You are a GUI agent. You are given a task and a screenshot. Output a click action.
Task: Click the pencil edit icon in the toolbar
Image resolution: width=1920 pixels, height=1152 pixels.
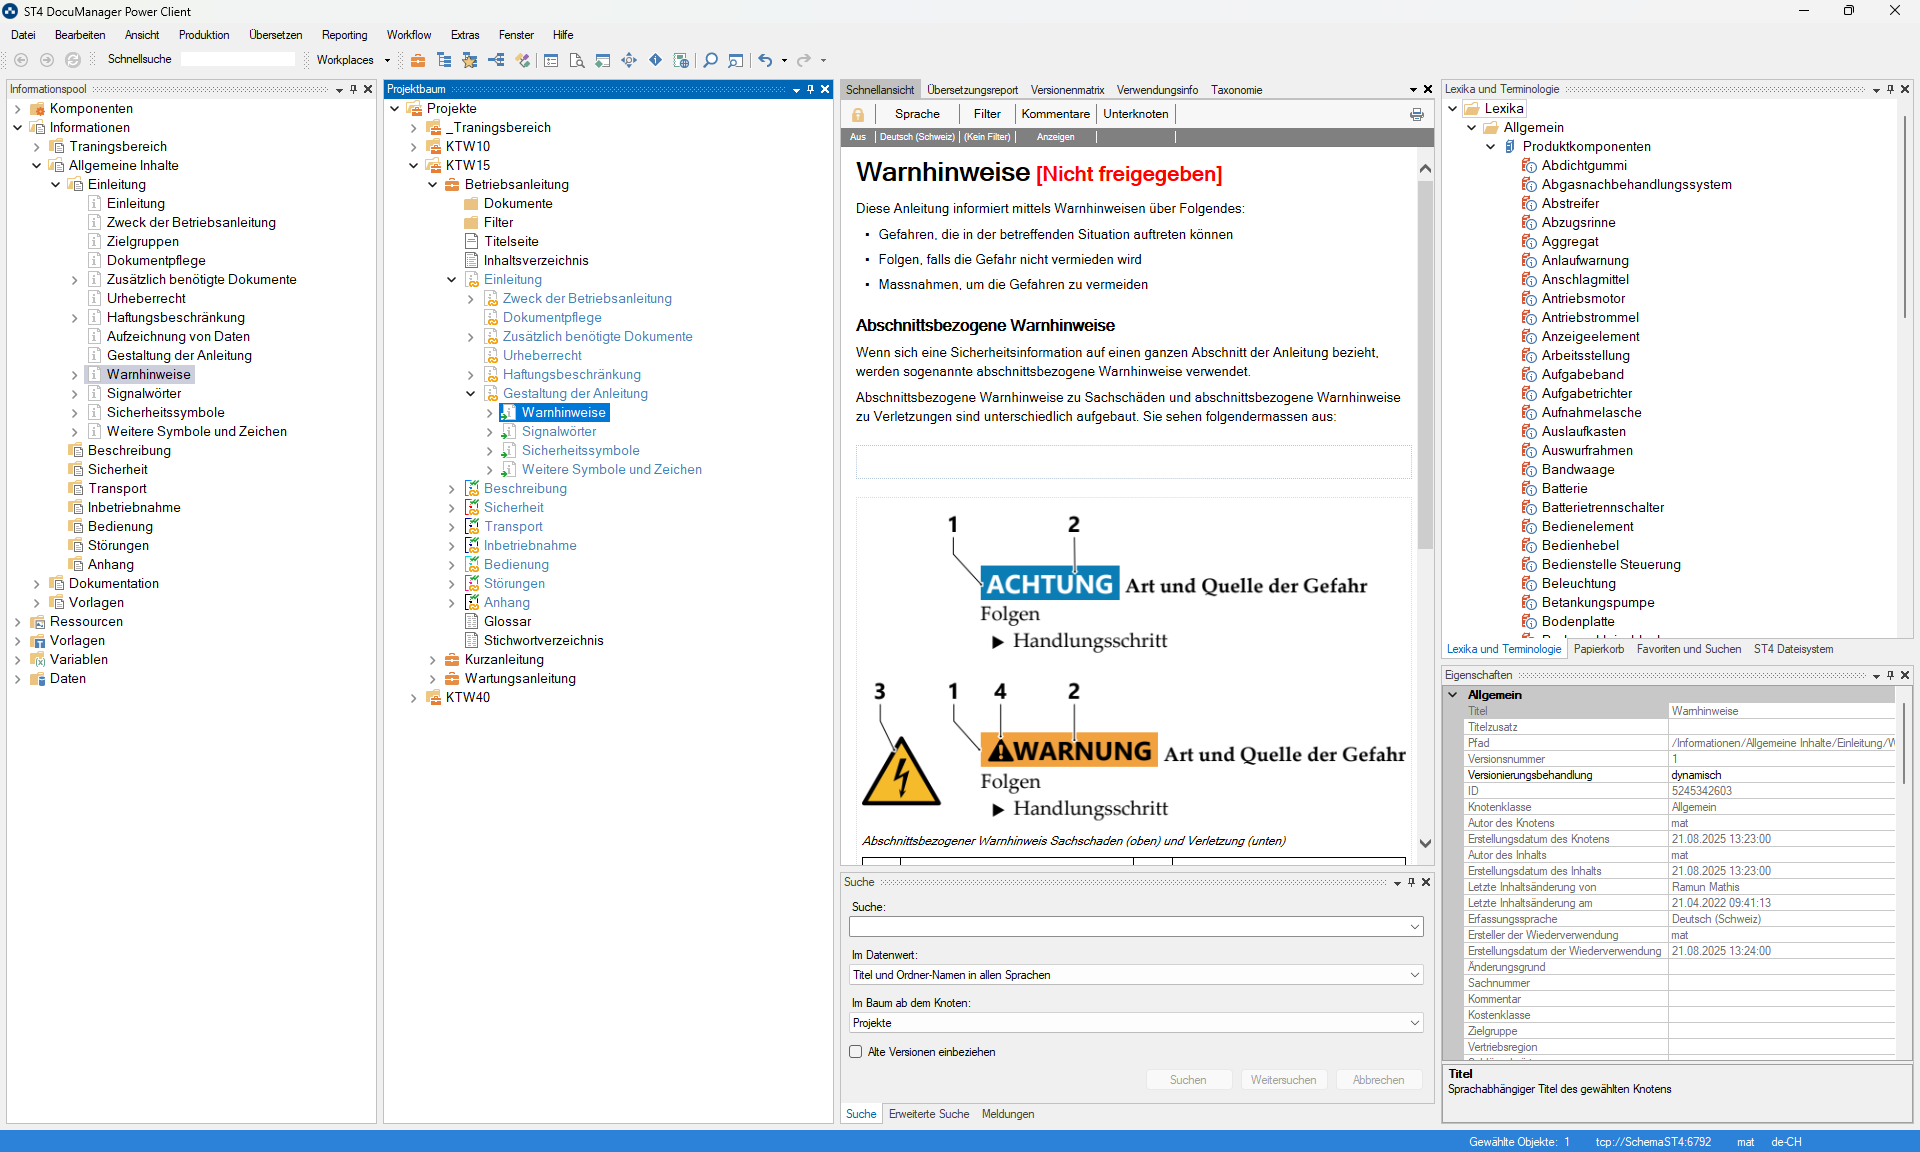pyautogui.click(x=522, y=60)
